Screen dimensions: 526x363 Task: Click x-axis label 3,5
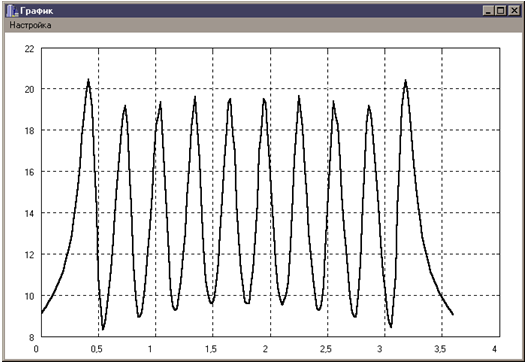pos(440,349)
